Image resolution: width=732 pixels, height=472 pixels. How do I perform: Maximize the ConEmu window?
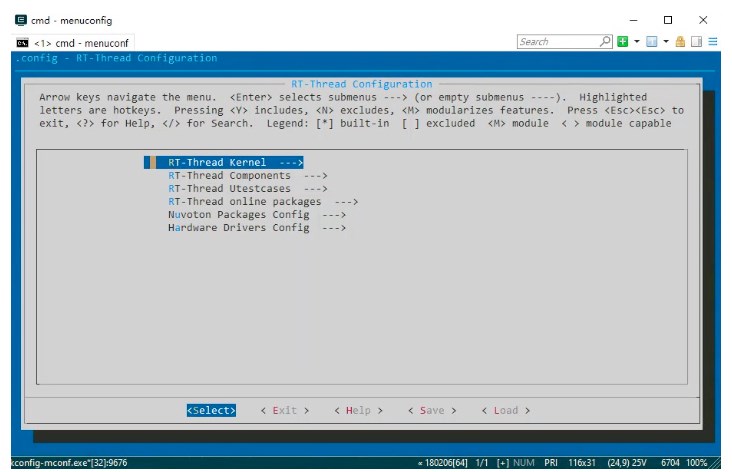pos(668,20)
